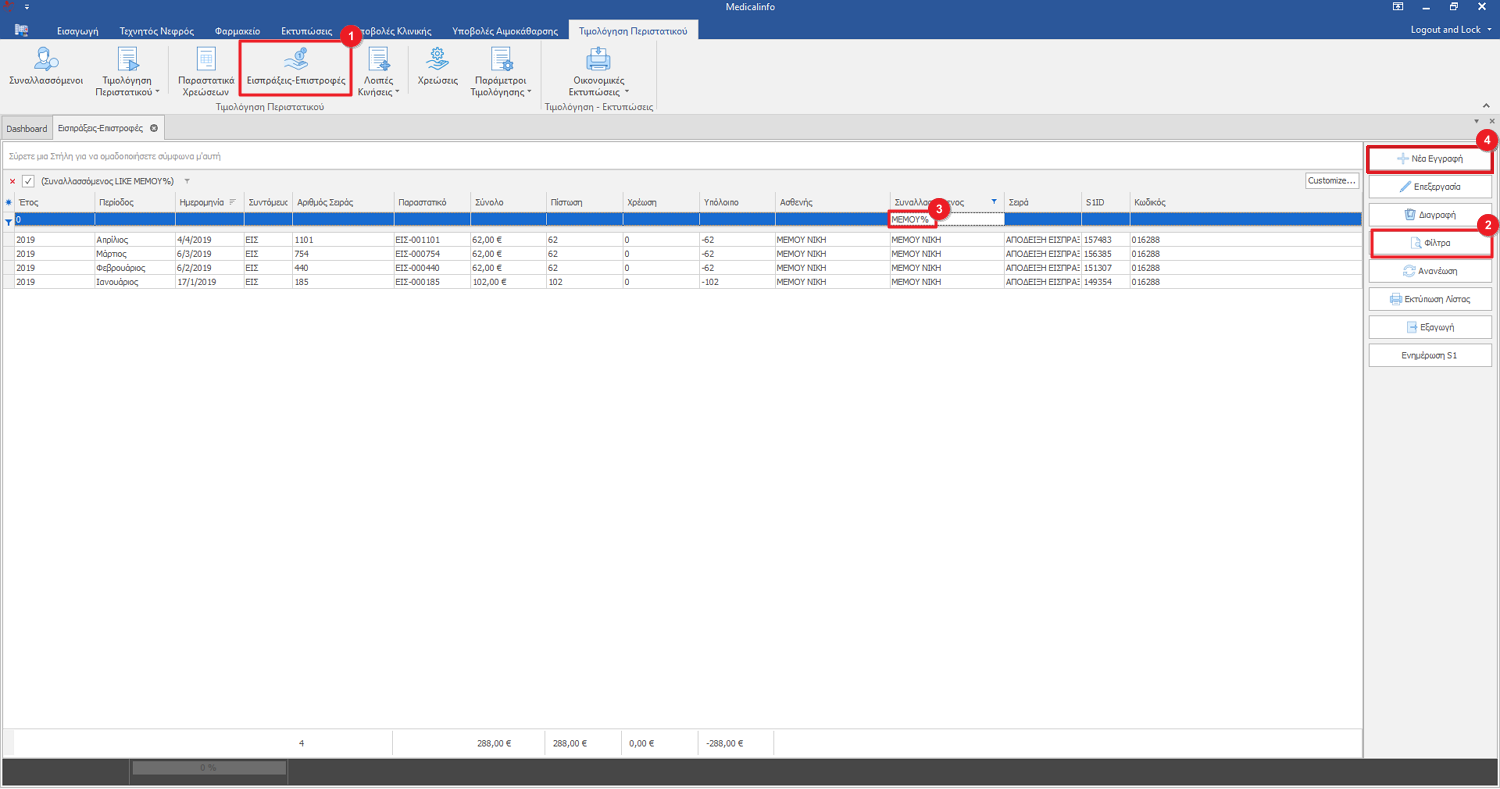Click the Επεξεργασία edit button
Image resolution: width=1500 pixels, height=789 pixels.
tap(1430, 187)
